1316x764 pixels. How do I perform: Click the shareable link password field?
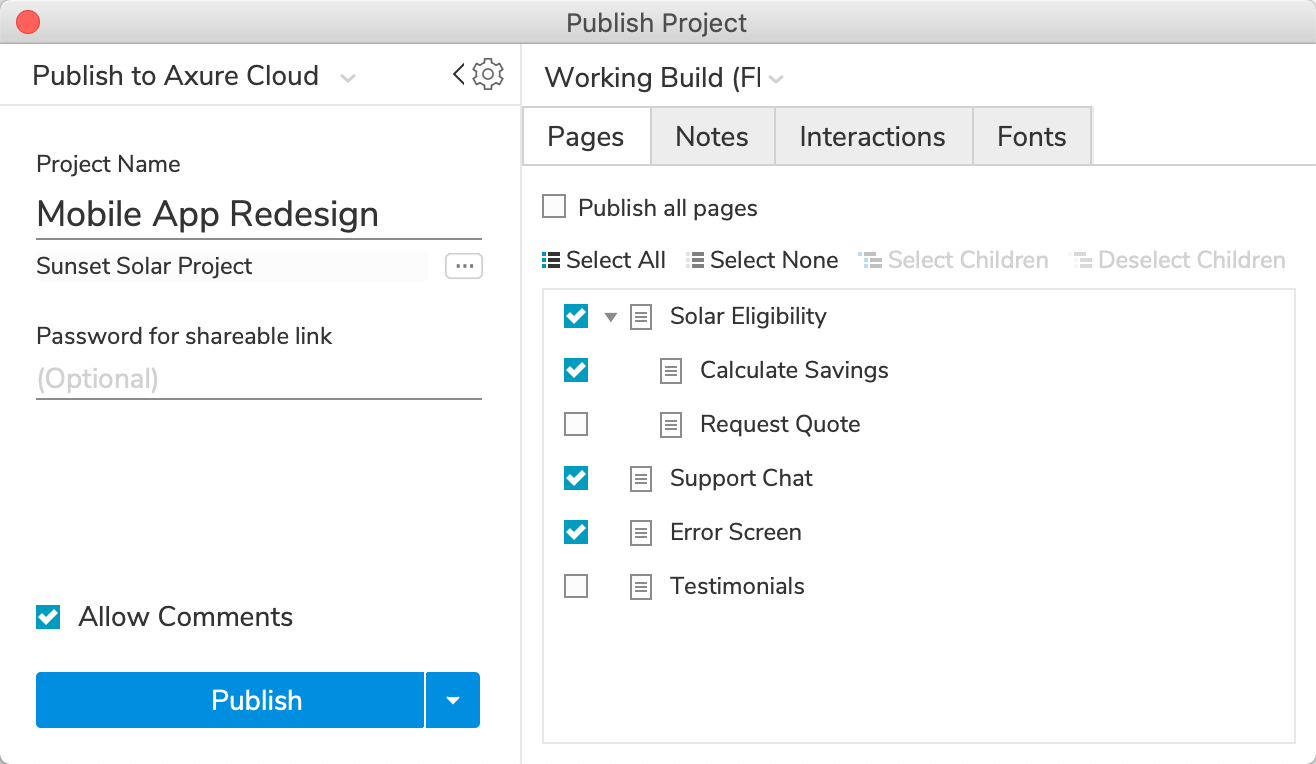pyautogui.click(x=258, y=379)
